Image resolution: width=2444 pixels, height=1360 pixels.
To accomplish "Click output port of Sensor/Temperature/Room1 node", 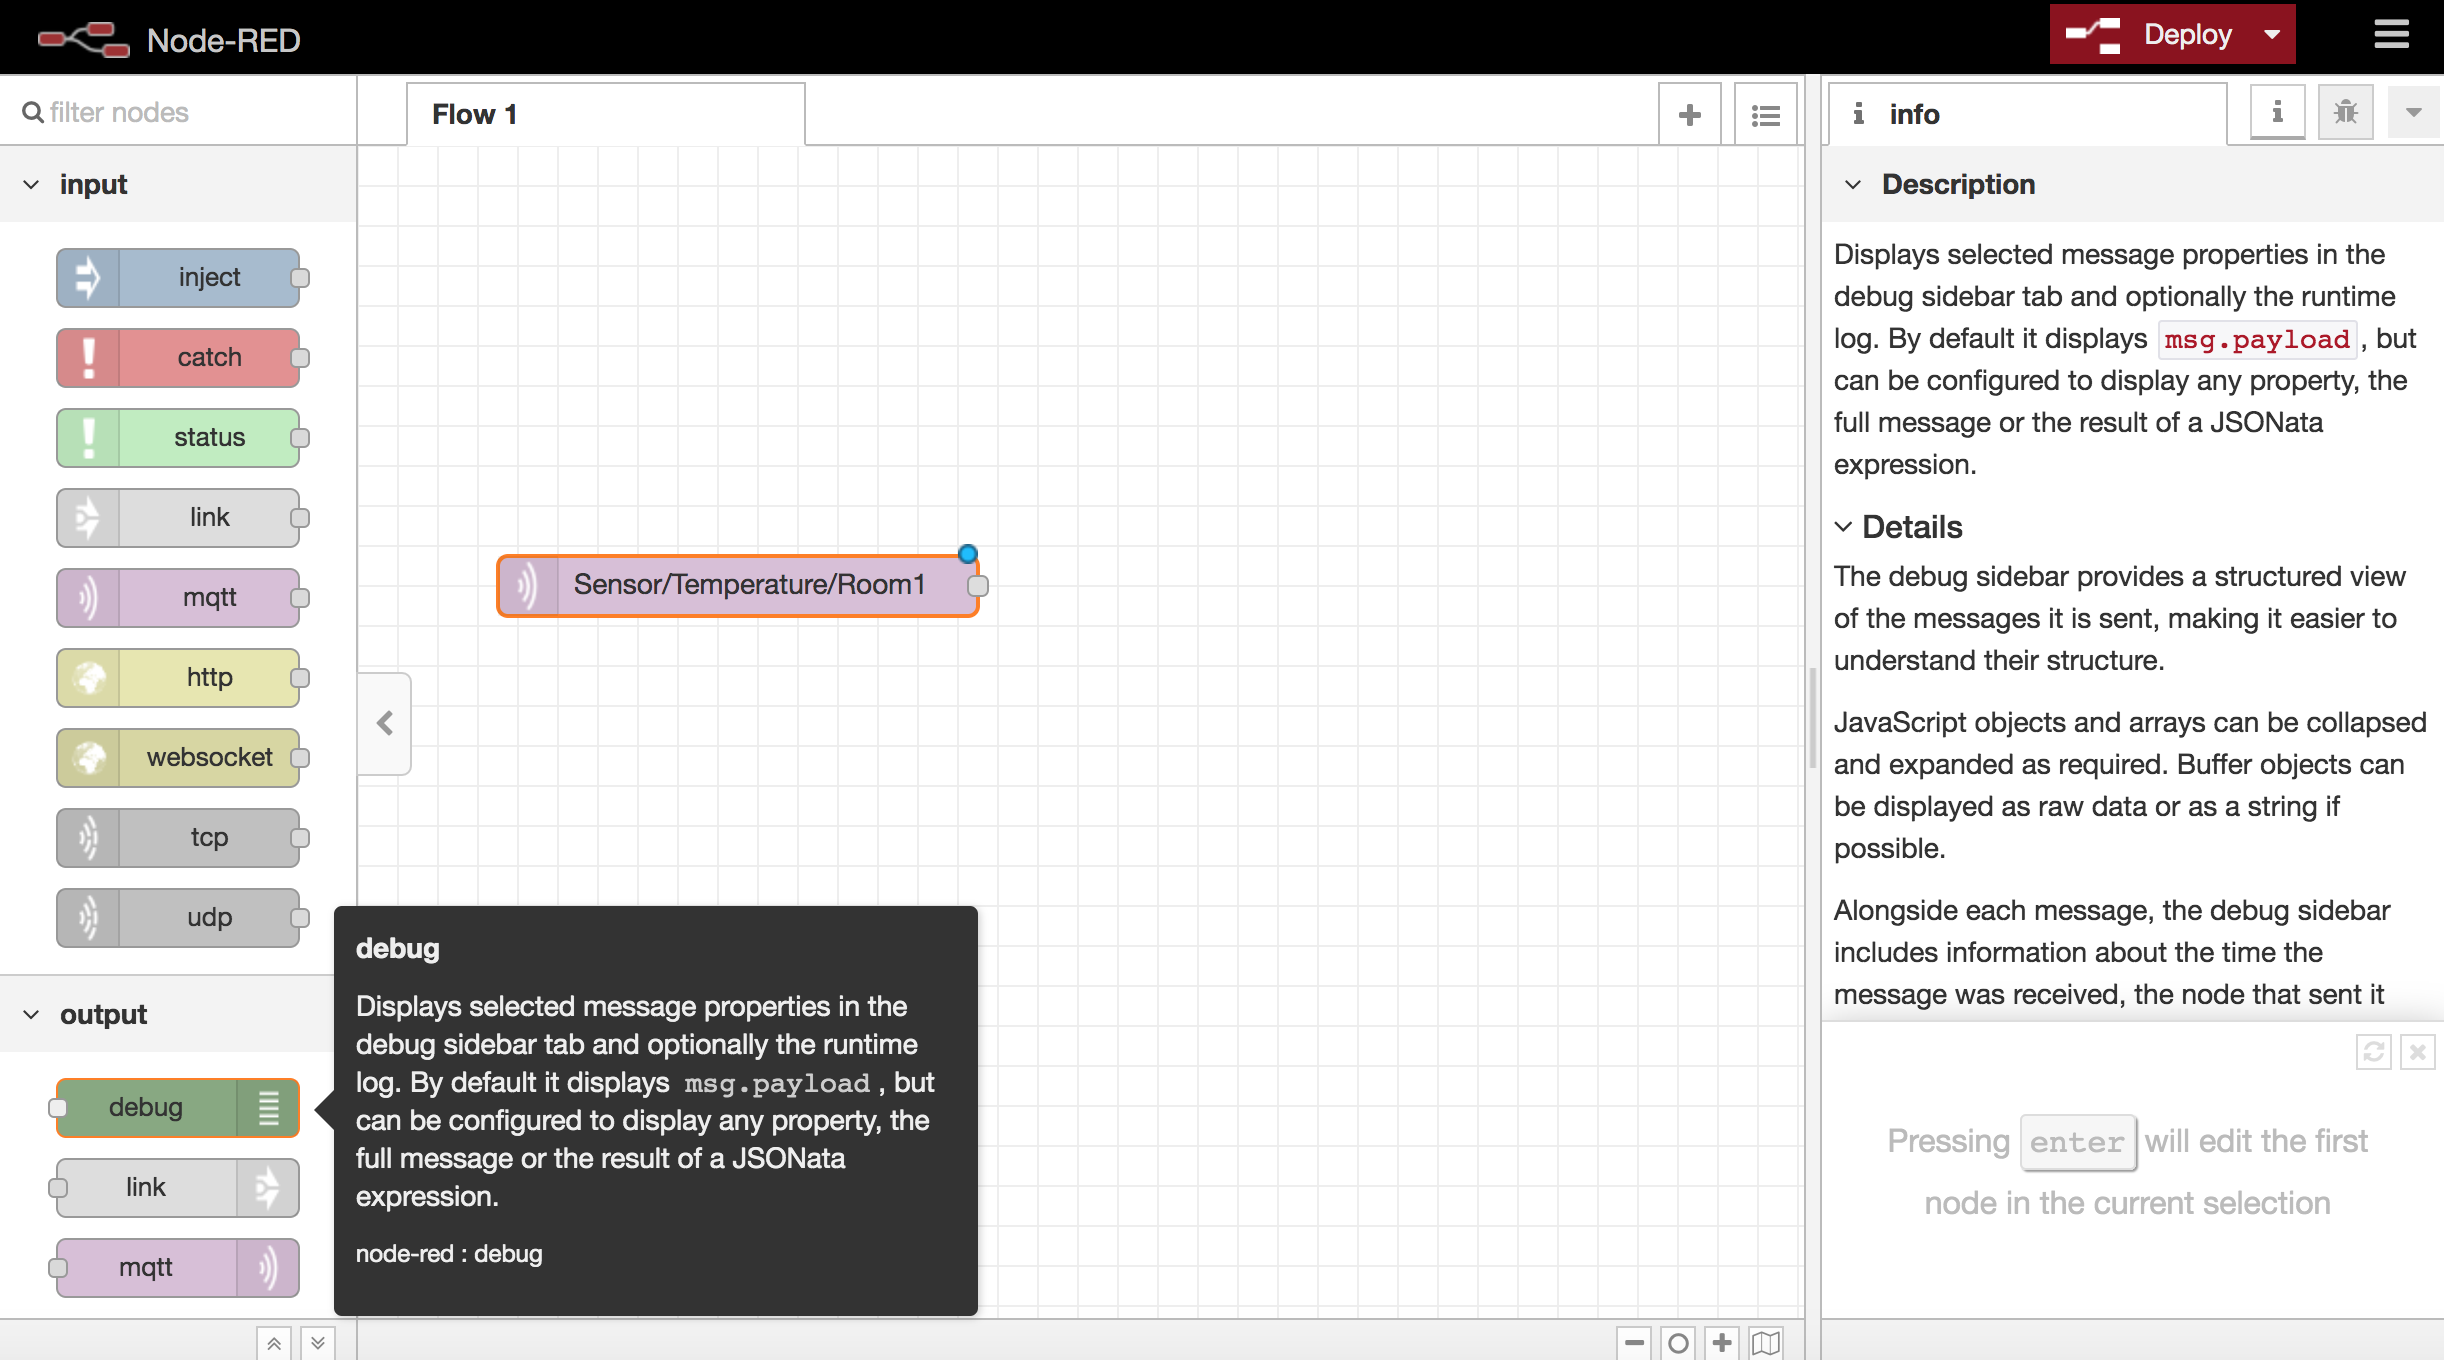I will [978, 586].
